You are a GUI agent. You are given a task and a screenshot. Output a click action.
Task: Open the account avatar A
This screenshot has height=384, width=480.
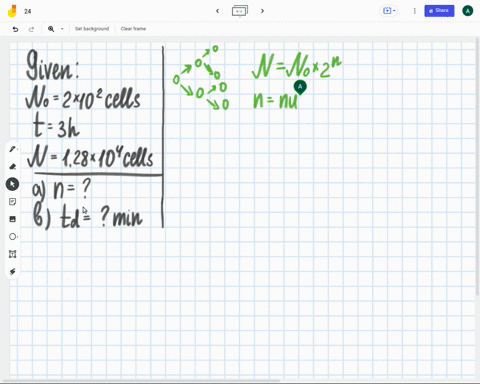tap(468, 11)
